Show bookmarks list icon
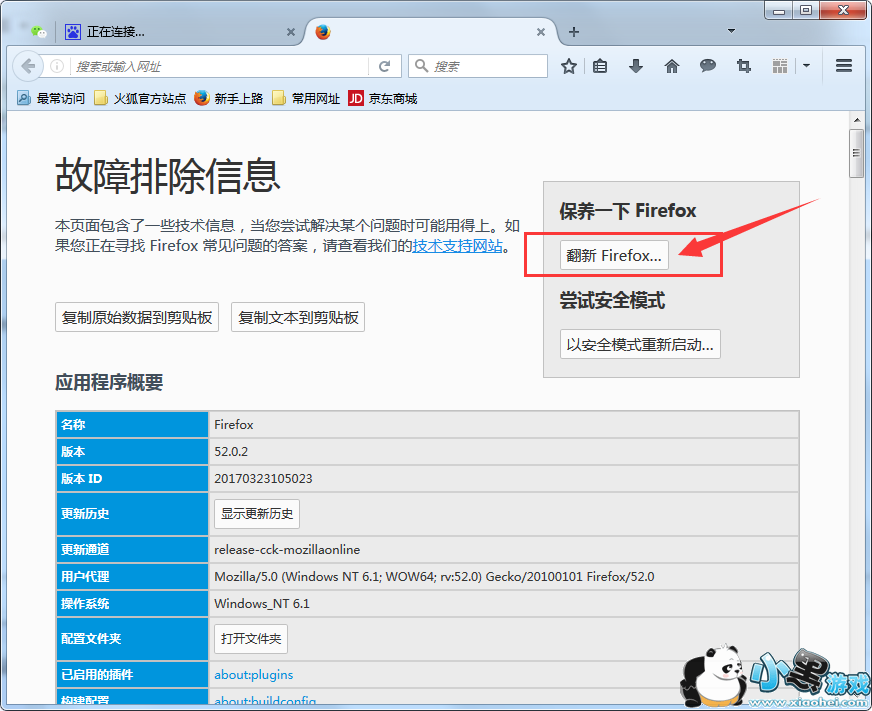 click(600, 66)
